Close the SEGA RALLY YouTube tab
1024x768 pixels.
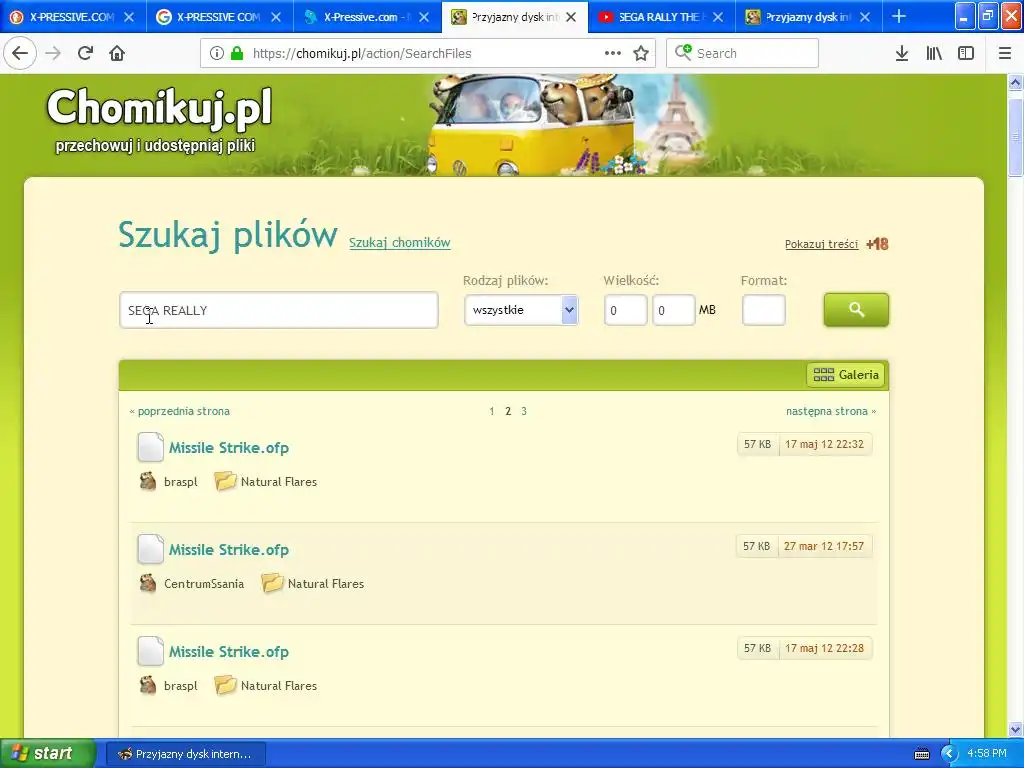[x=718, y=17]
